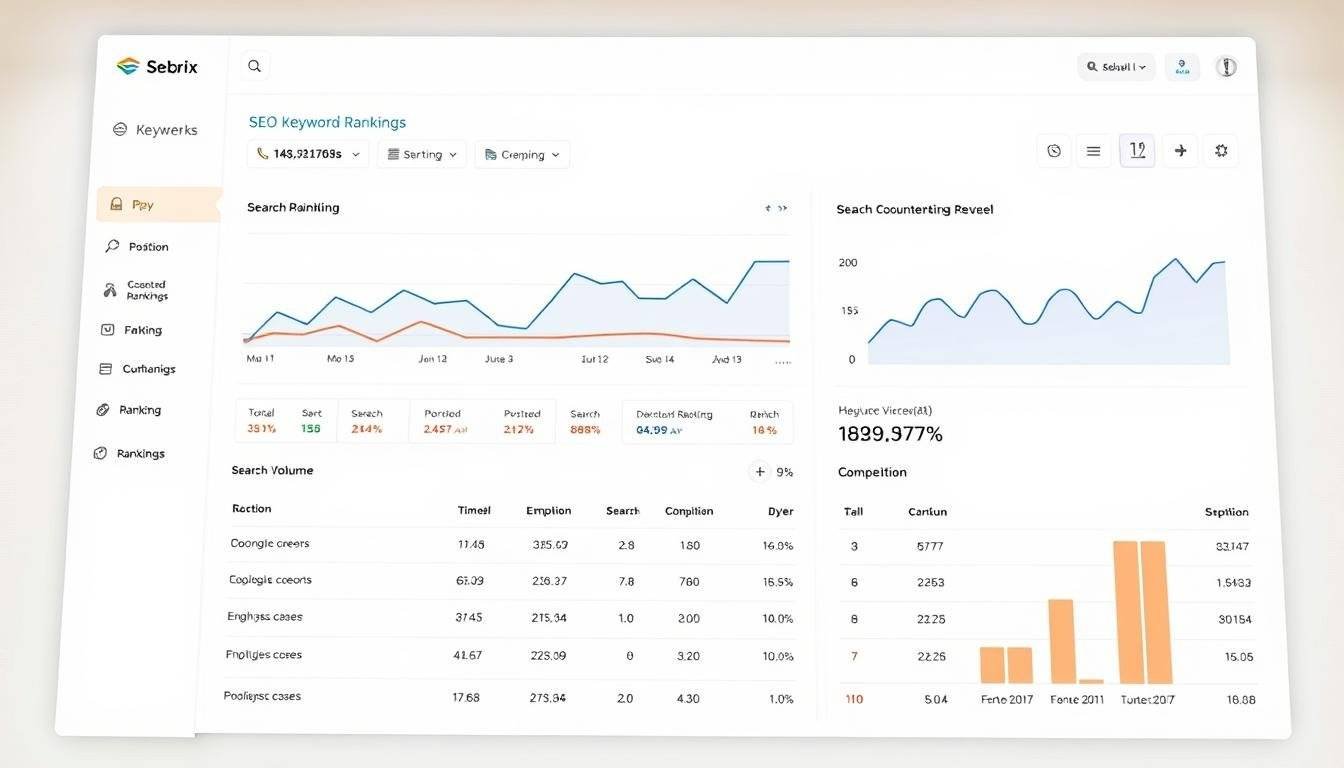The width and height of the screenshot is (1344, 768).
Task: Expand the Serting dropdown
Action: coord(421,154)
